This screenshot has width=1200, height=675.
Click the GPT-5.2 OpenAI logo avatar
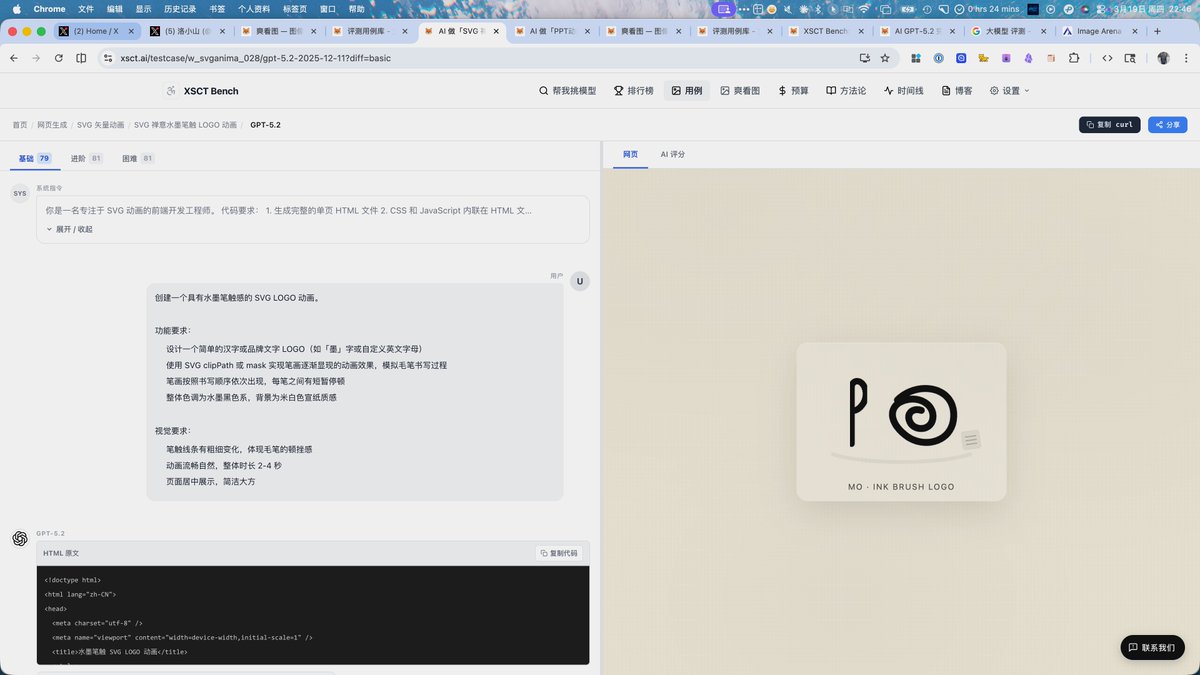[20, 539]
